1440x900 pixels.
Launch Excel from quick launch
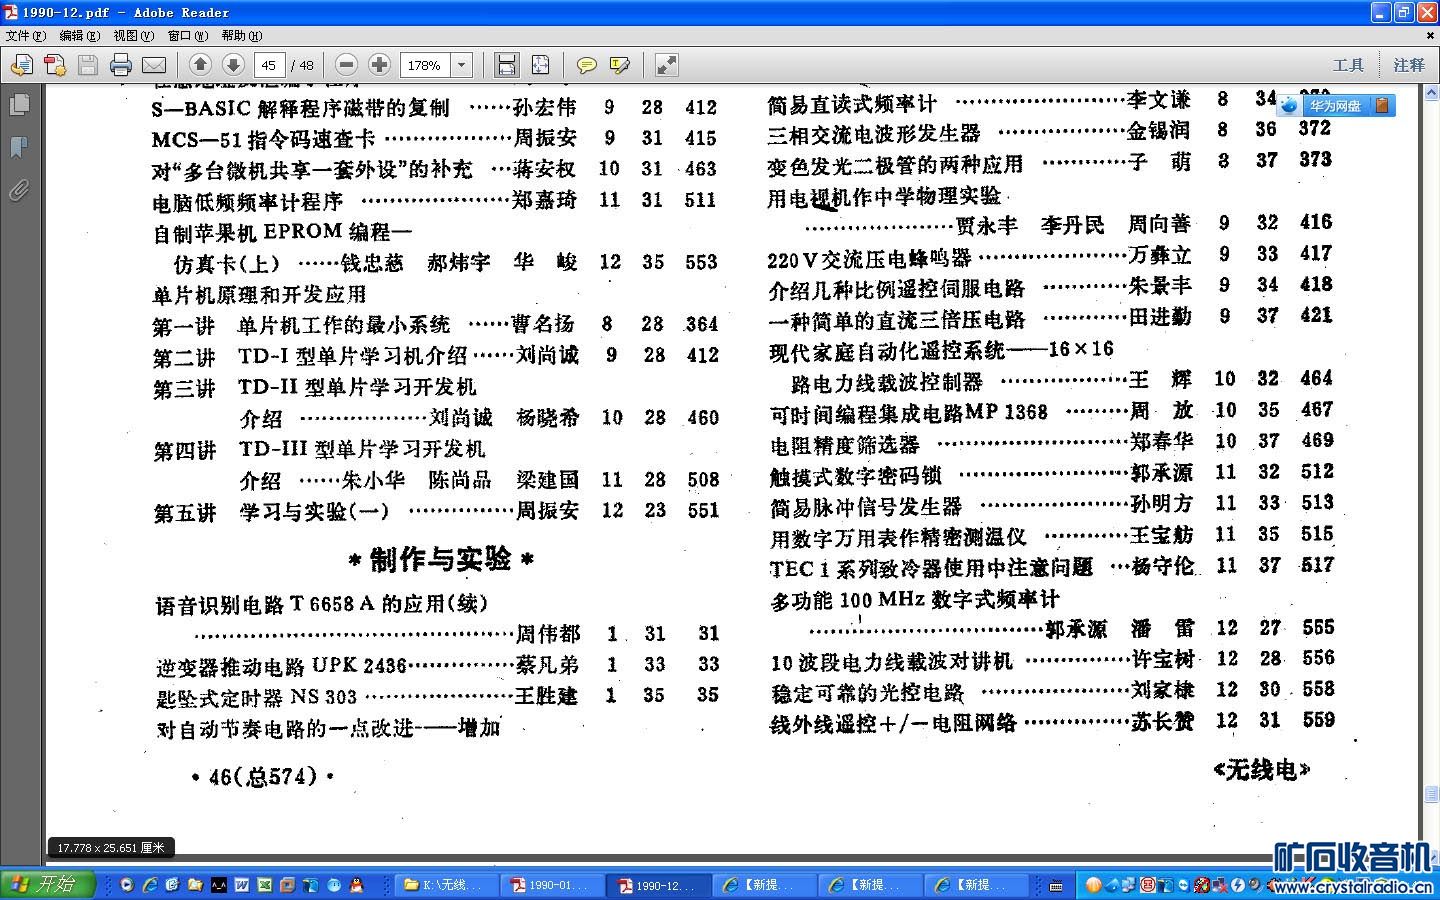[x=265, y=885]
